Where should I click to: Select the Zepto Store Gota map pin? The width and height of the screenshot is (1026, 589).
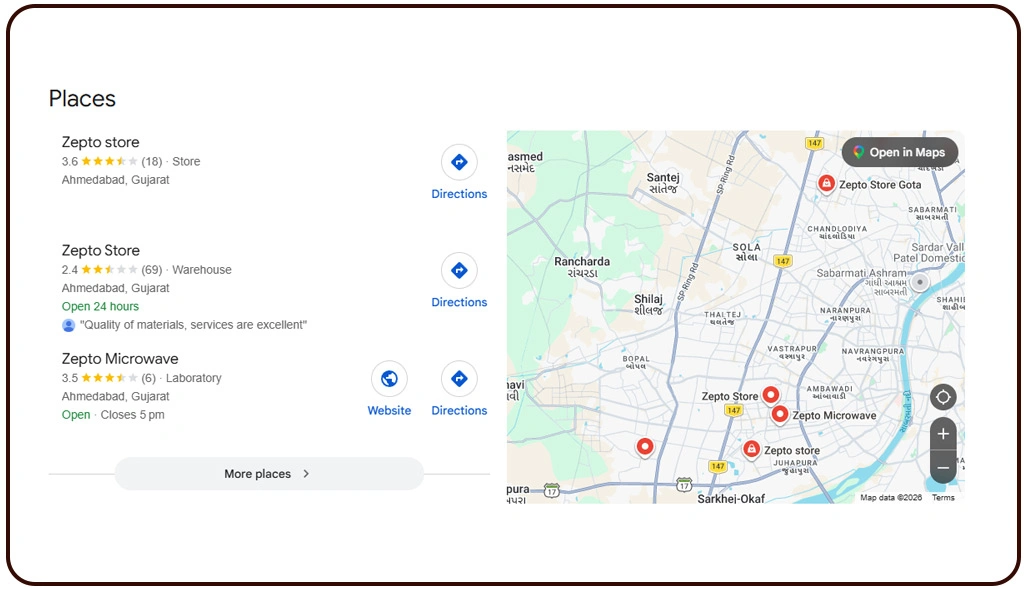coord(826,184)
